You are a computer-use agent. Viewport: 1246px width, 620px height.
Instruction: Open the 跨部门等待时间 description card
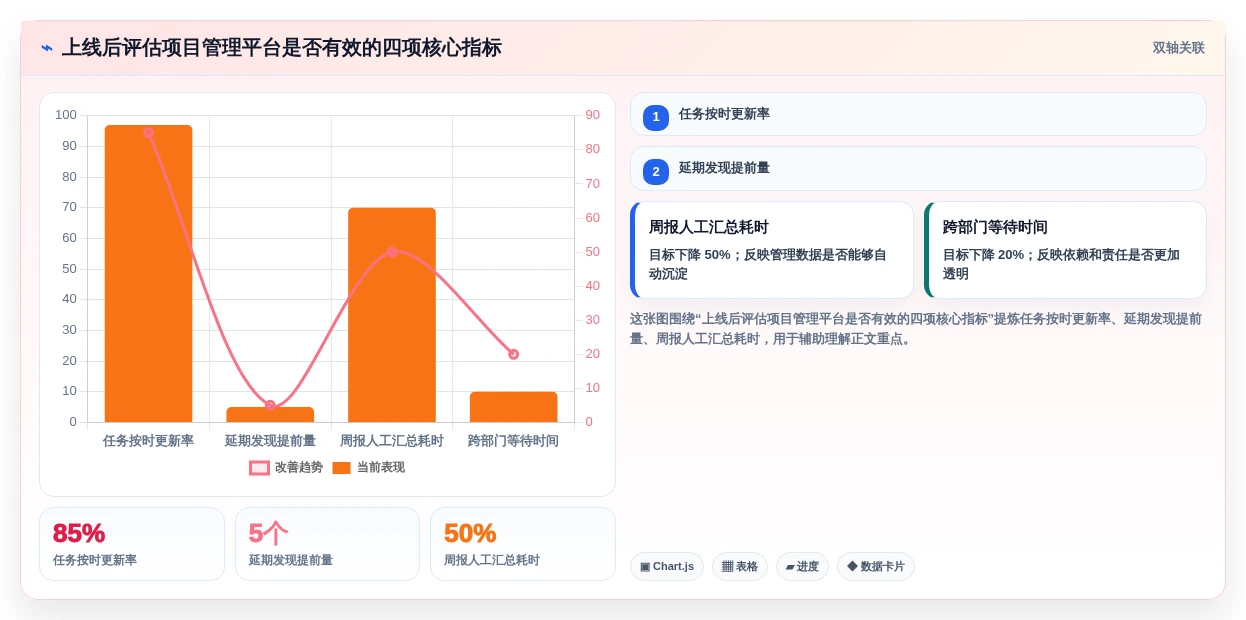1065,250
